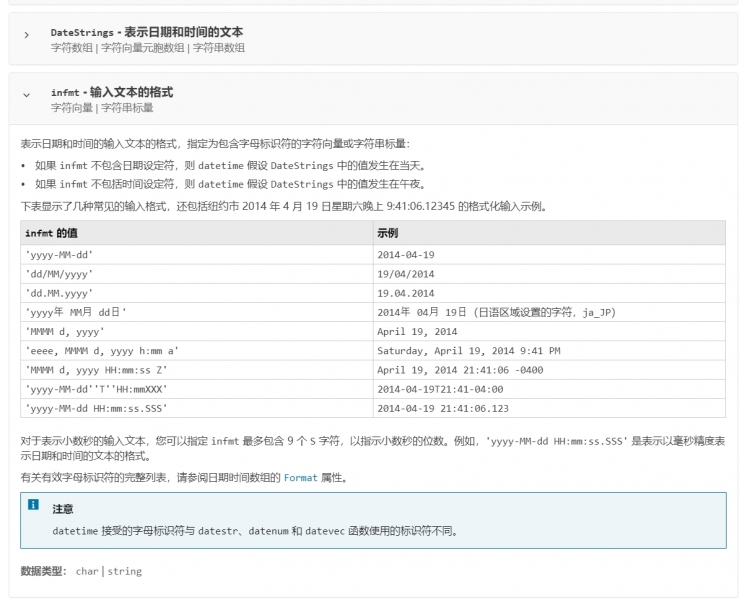
Task: Select the 'dd/MM/yyyy' format cell
Action: coord(59,273)
